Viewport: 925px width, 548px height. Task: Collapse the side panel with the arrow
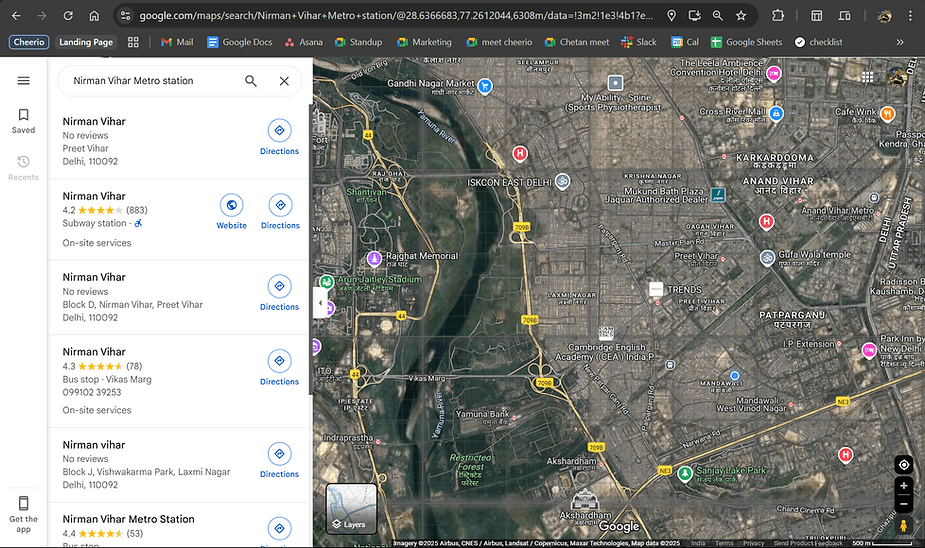coord(320,303)
